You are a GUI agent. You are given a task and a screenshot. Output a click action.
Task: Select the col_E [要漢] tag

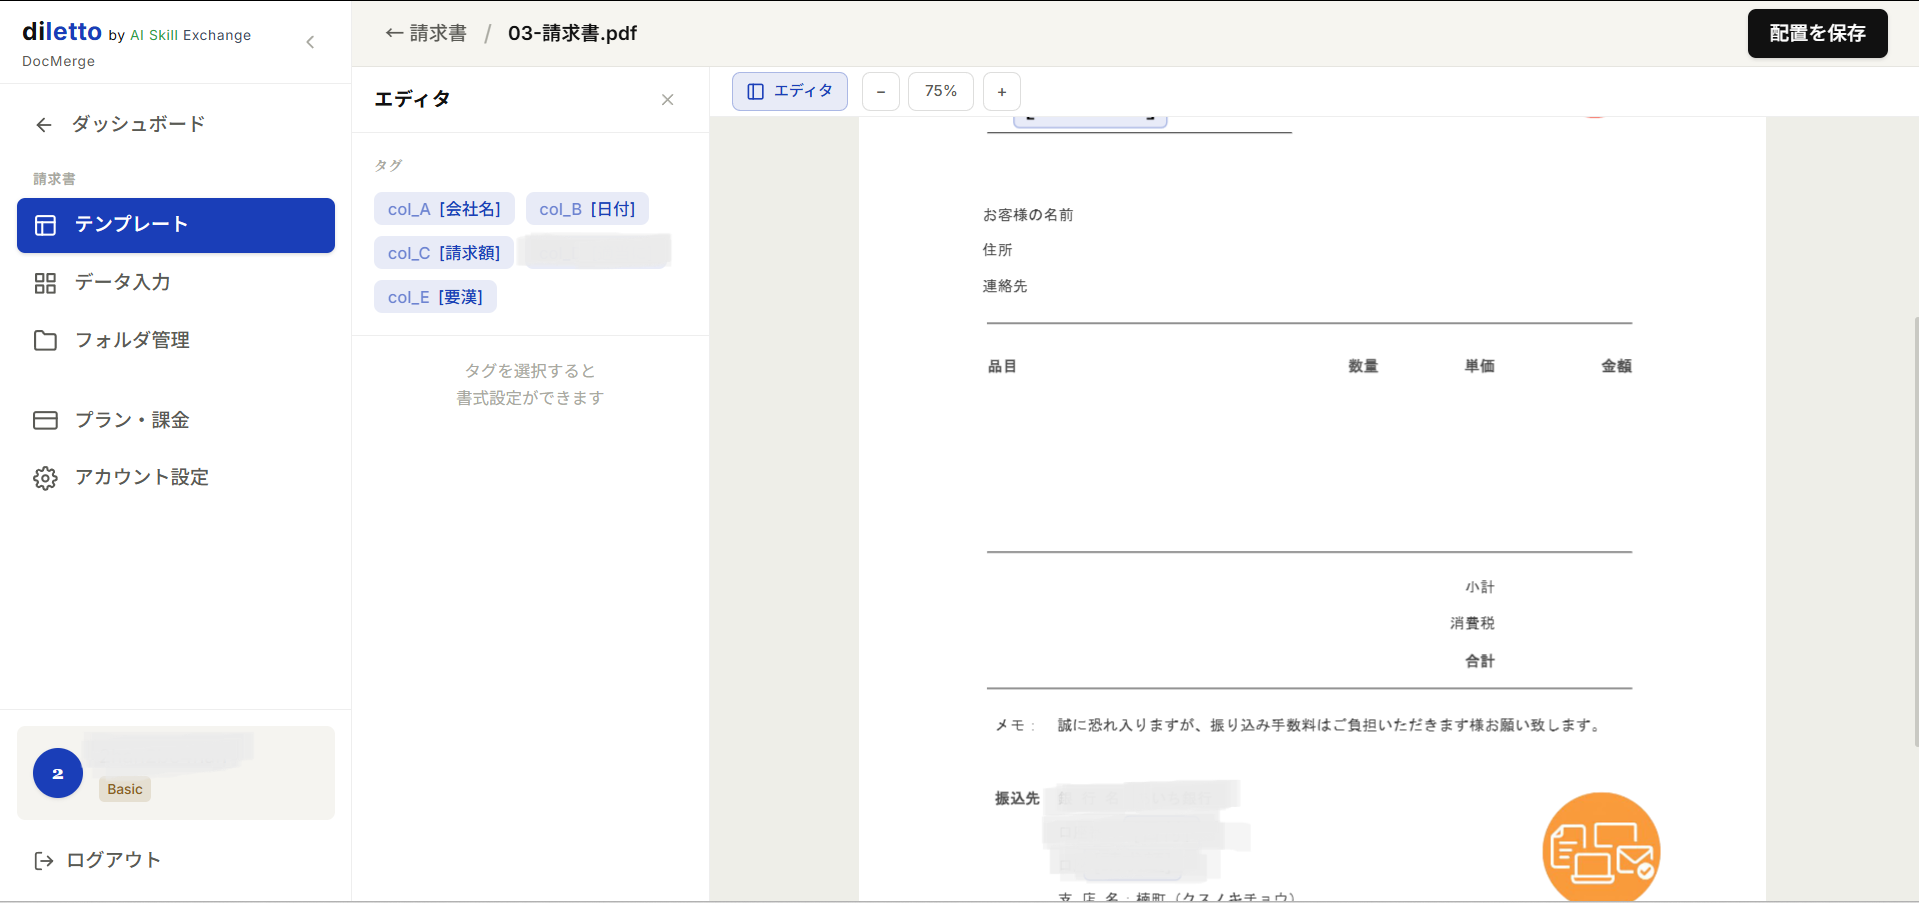(x=435, y=297)
